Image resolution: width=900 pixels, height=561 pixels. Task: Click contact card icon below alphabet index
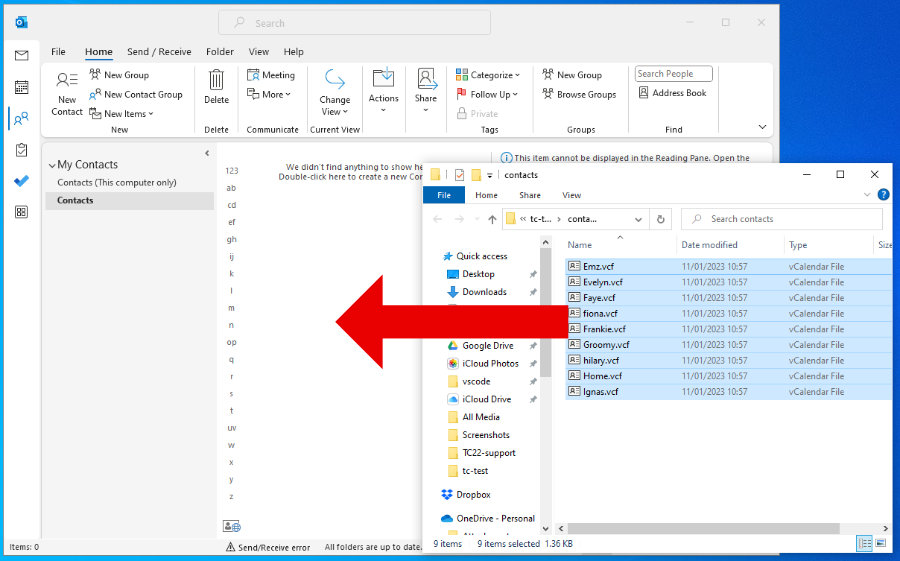tap(232, 525)
